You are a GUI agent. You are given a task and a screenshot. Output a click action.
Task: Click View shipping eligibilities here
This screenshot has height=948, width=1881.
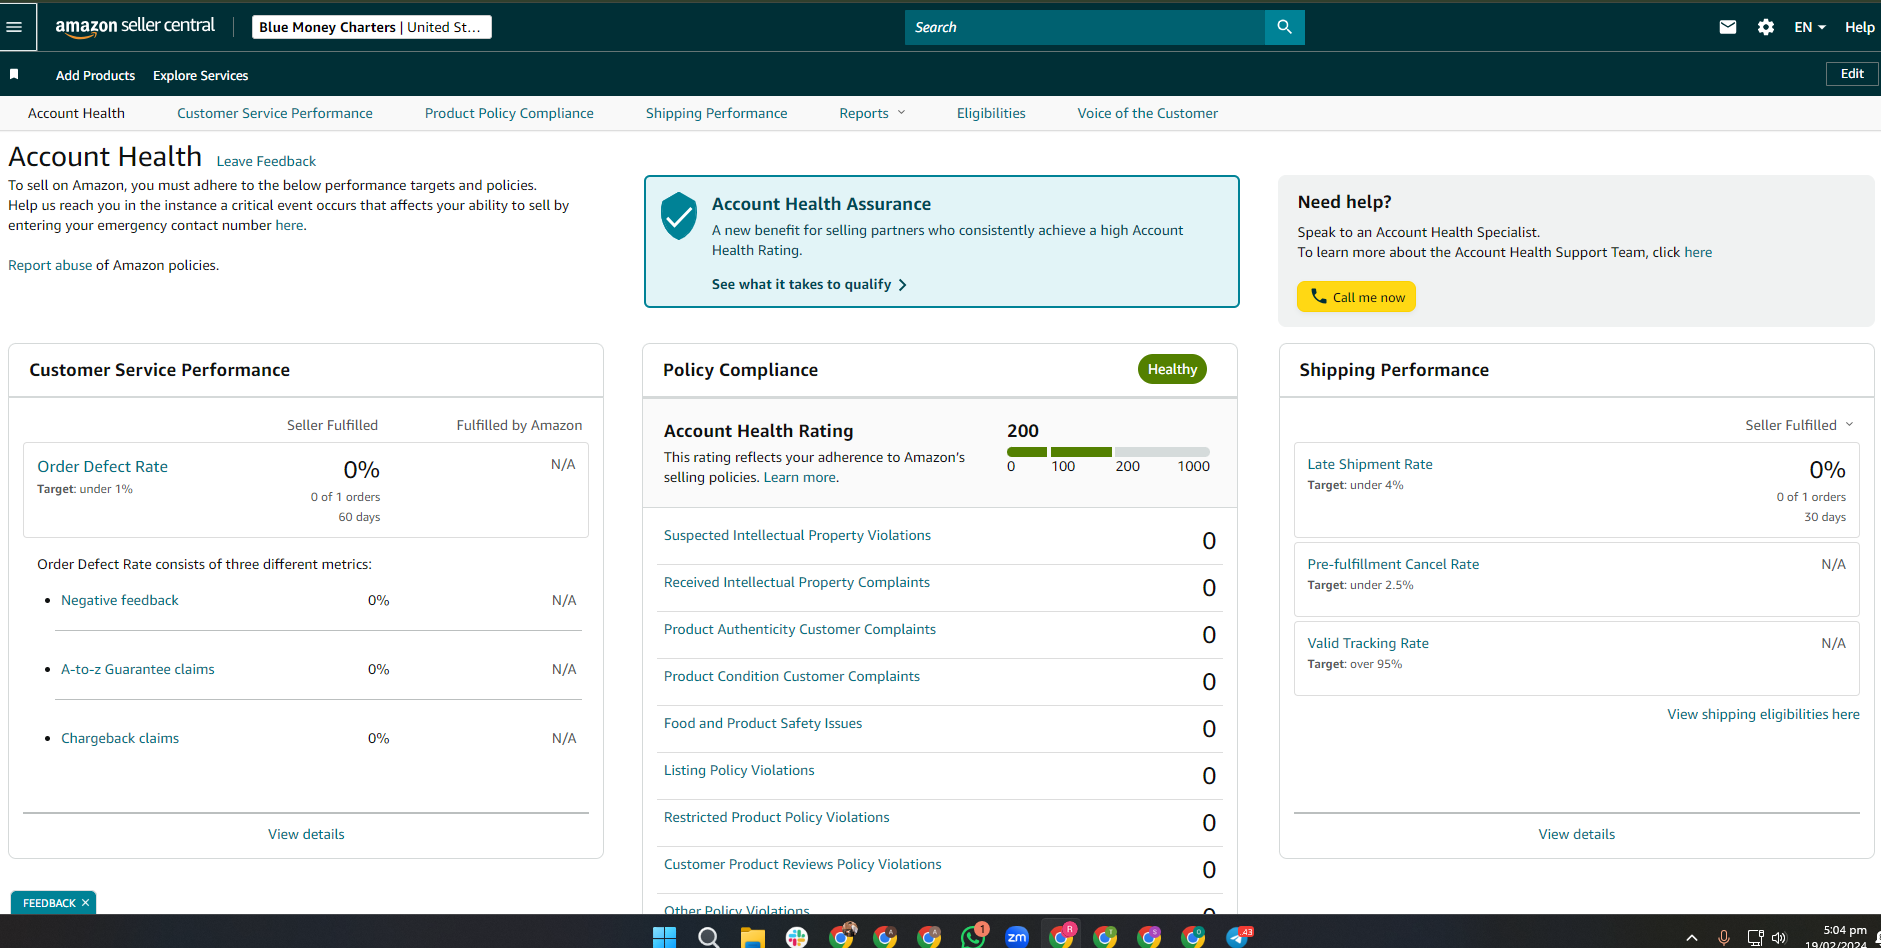point(1763,714)
